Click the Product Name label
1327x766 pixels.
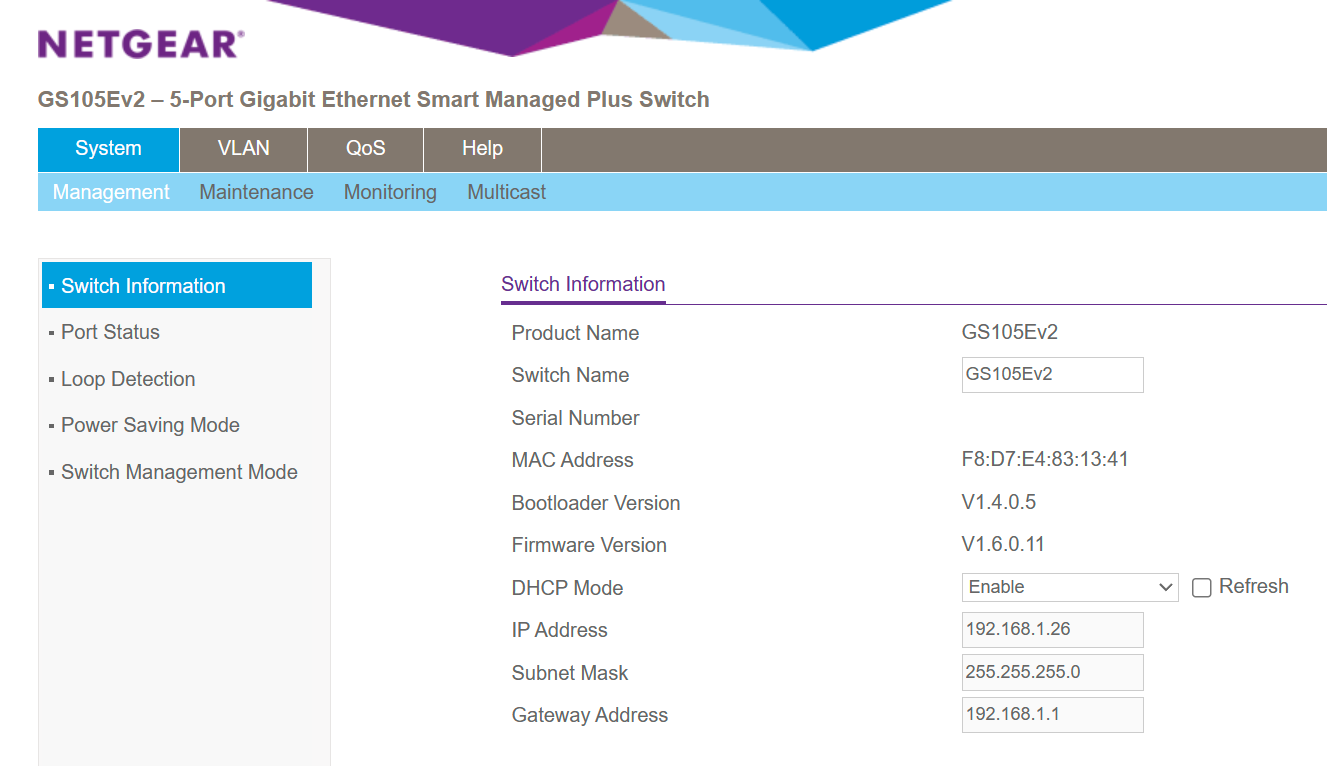(575, 333)
